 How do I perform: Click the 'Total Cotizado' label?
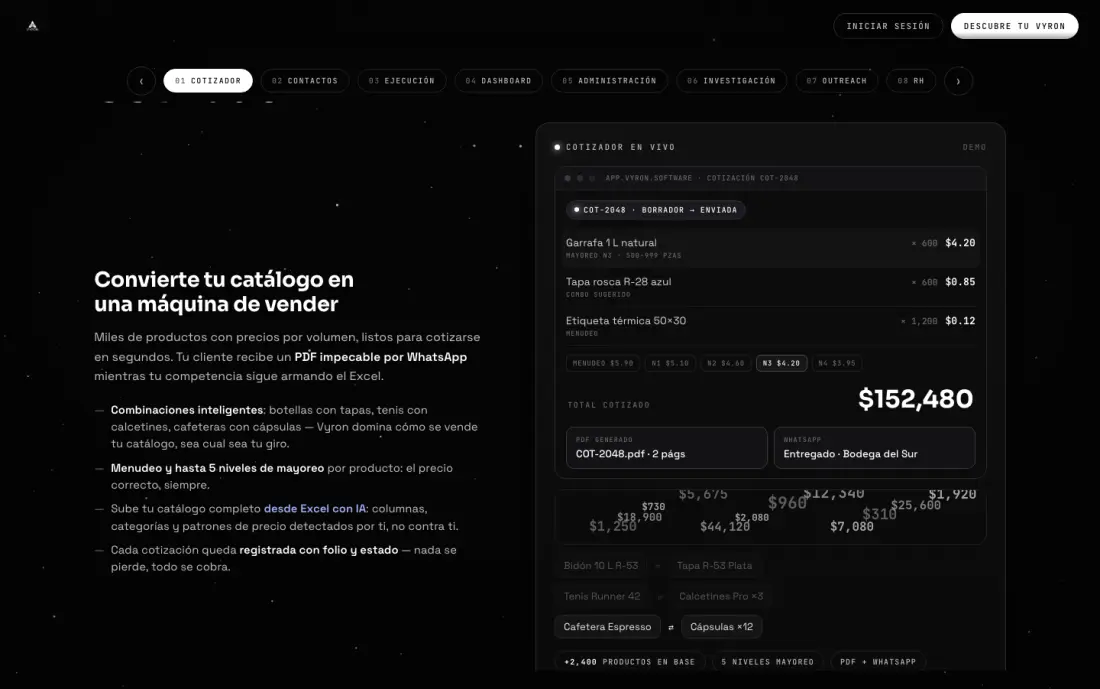pyautogui.click(x=608, y=405)
